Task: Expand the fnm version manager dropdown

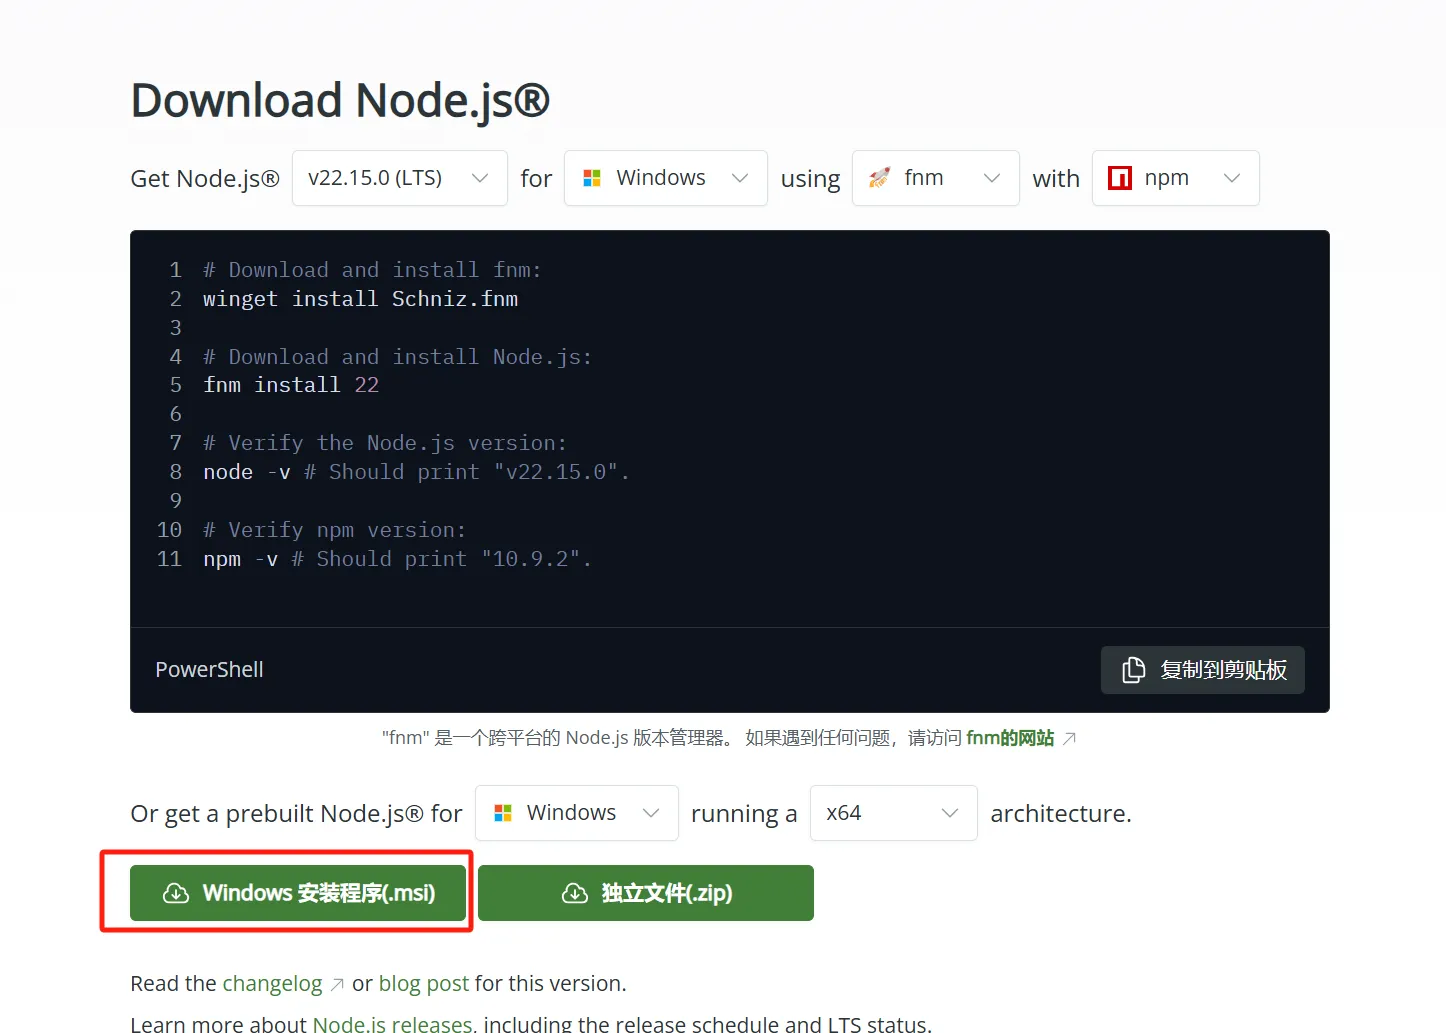Action: (935, 178)
